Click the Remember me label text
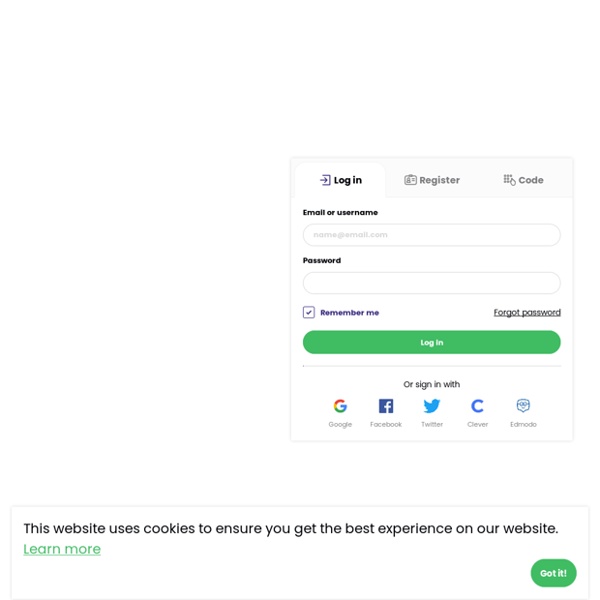This screenshot has height=600, width=600. (349, 313)
